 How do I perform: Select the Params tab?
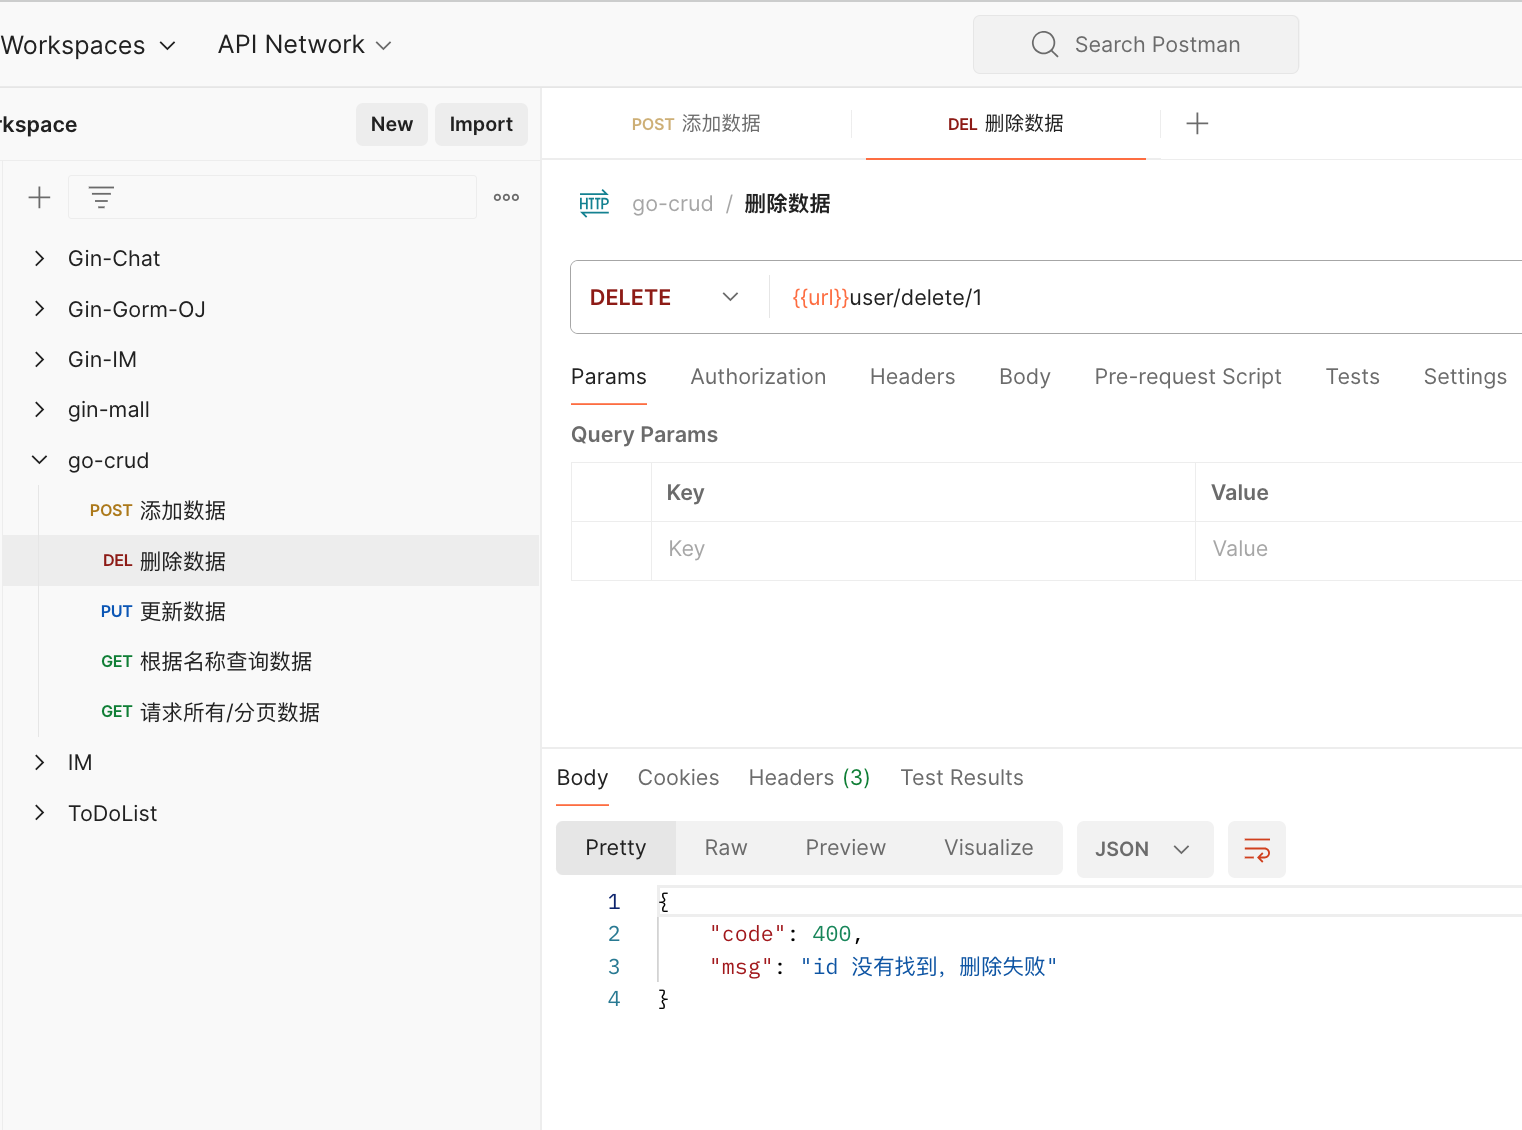point(609,377)
